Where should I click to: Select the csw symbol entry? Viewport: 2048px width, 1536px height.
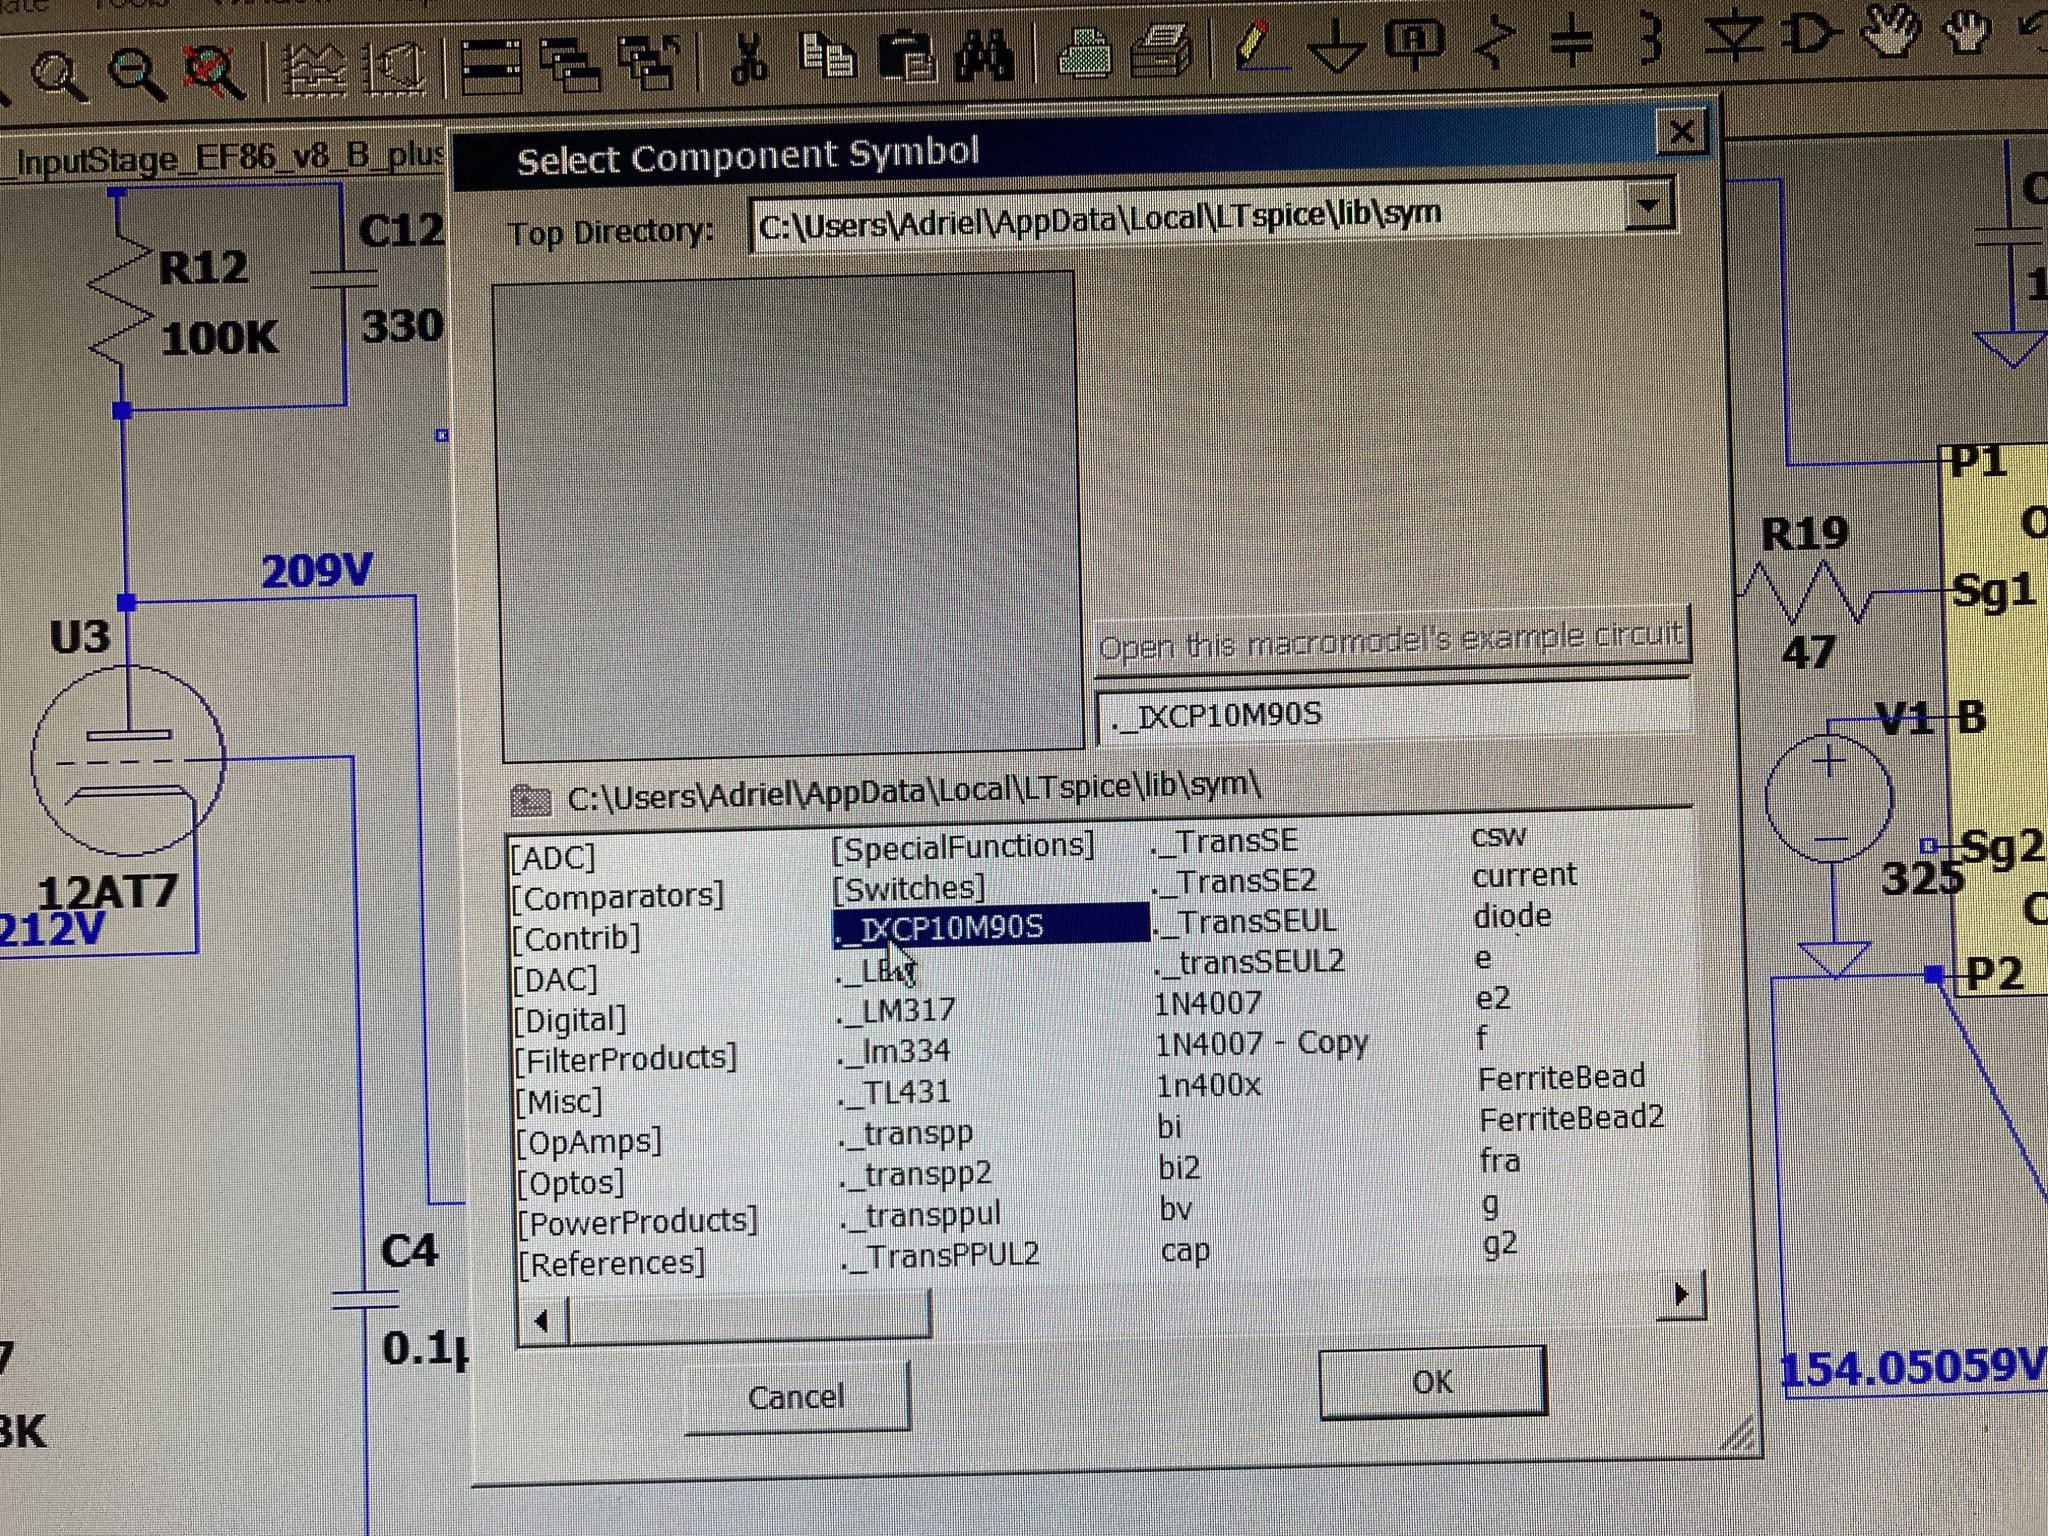pos(1498,836)
